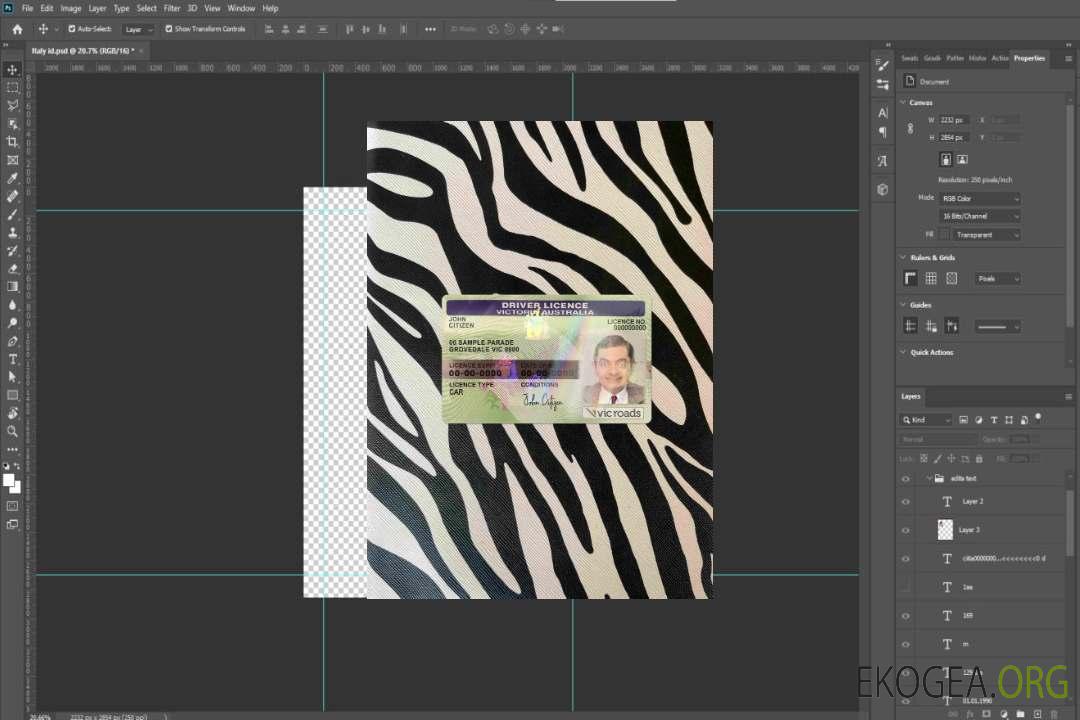Screen dimensions: 1080x720
Task: Hide Layer 2 using its eye icon
Action: point(906,502)
